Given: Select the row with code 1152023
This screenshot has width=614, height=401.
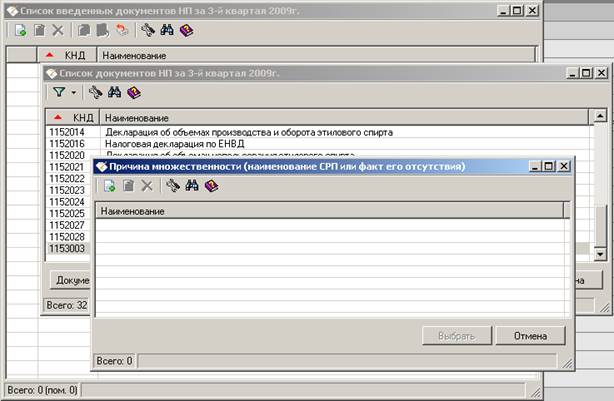Looking at the screenshot, I should tap(67, 190).
